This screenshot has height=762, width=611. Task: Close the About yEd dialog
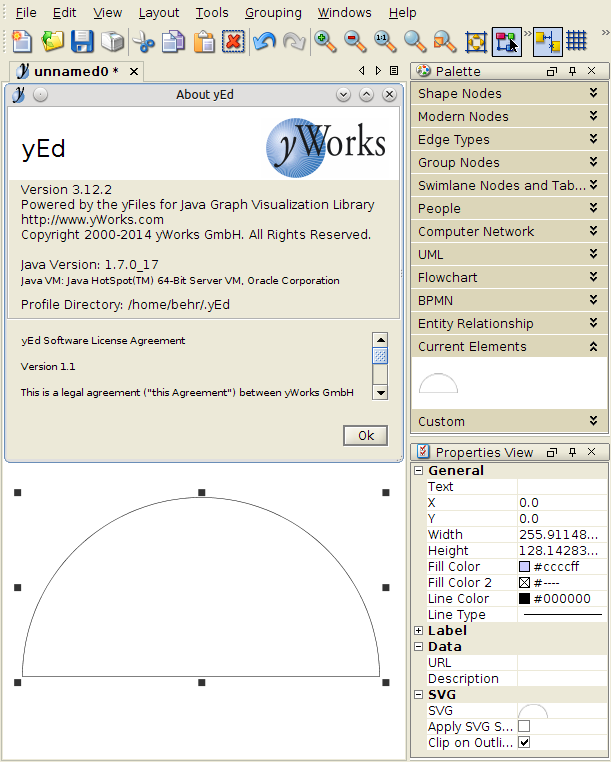389,94
